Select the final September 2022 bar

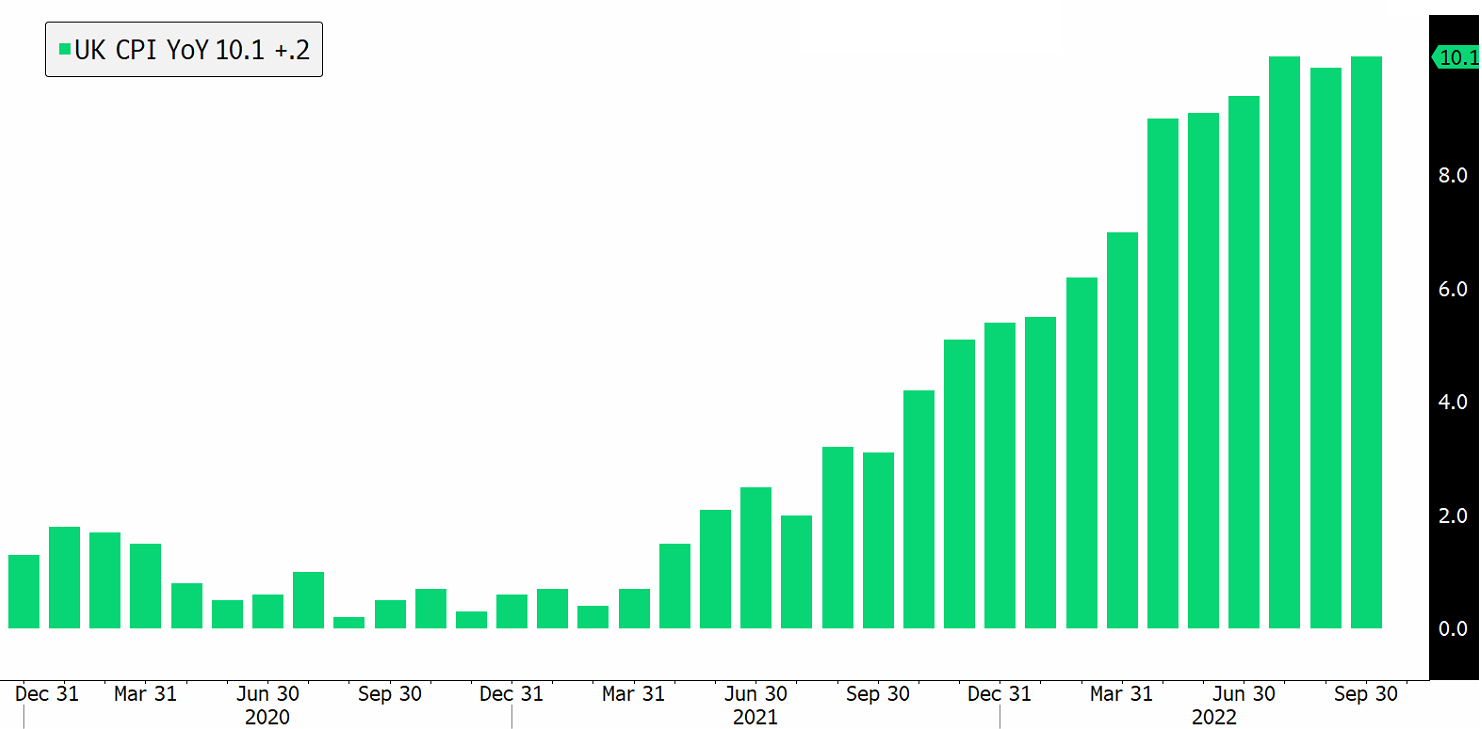click(x=1366, y=342)
